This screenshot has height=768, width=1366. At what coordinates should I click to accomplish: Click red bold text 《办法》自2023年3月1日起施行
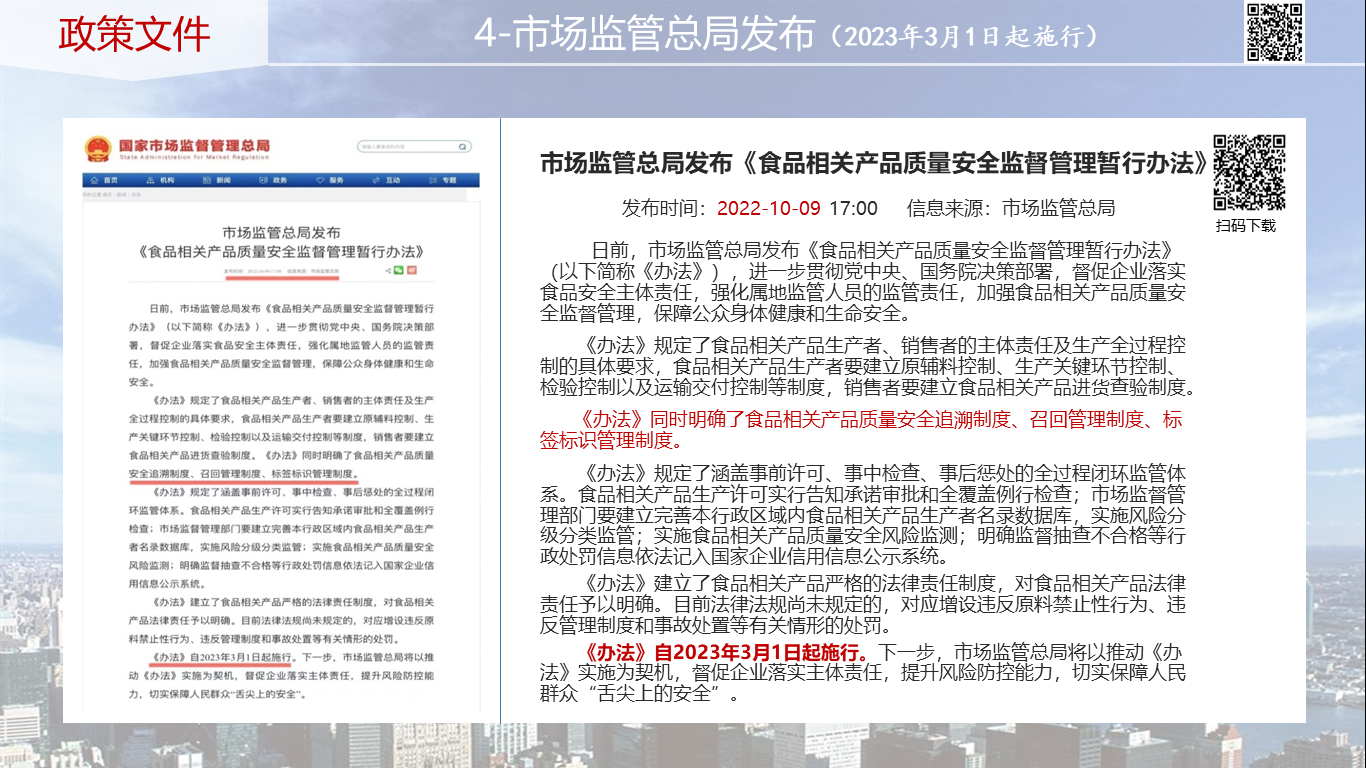coord(727,652)
